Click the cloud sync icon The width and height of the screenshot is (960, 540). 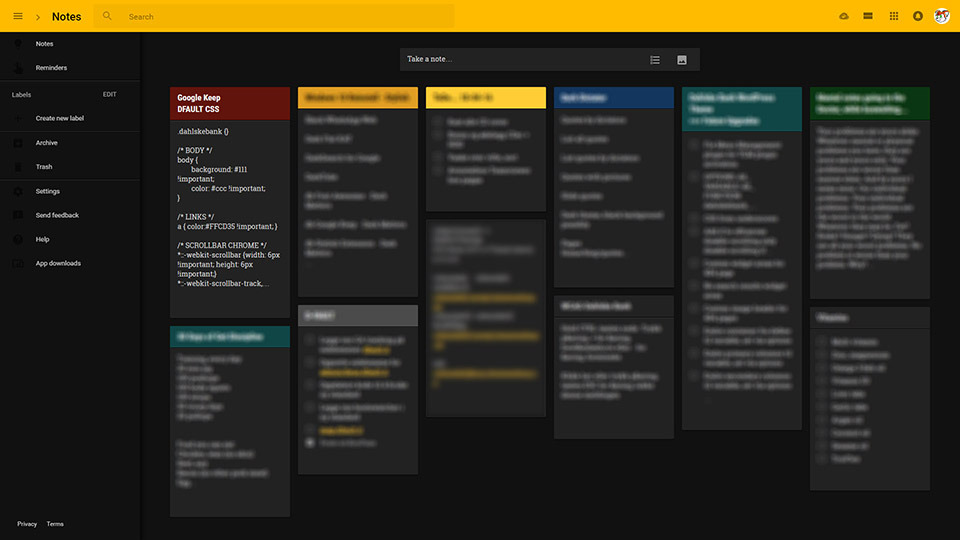pos(844,17)
